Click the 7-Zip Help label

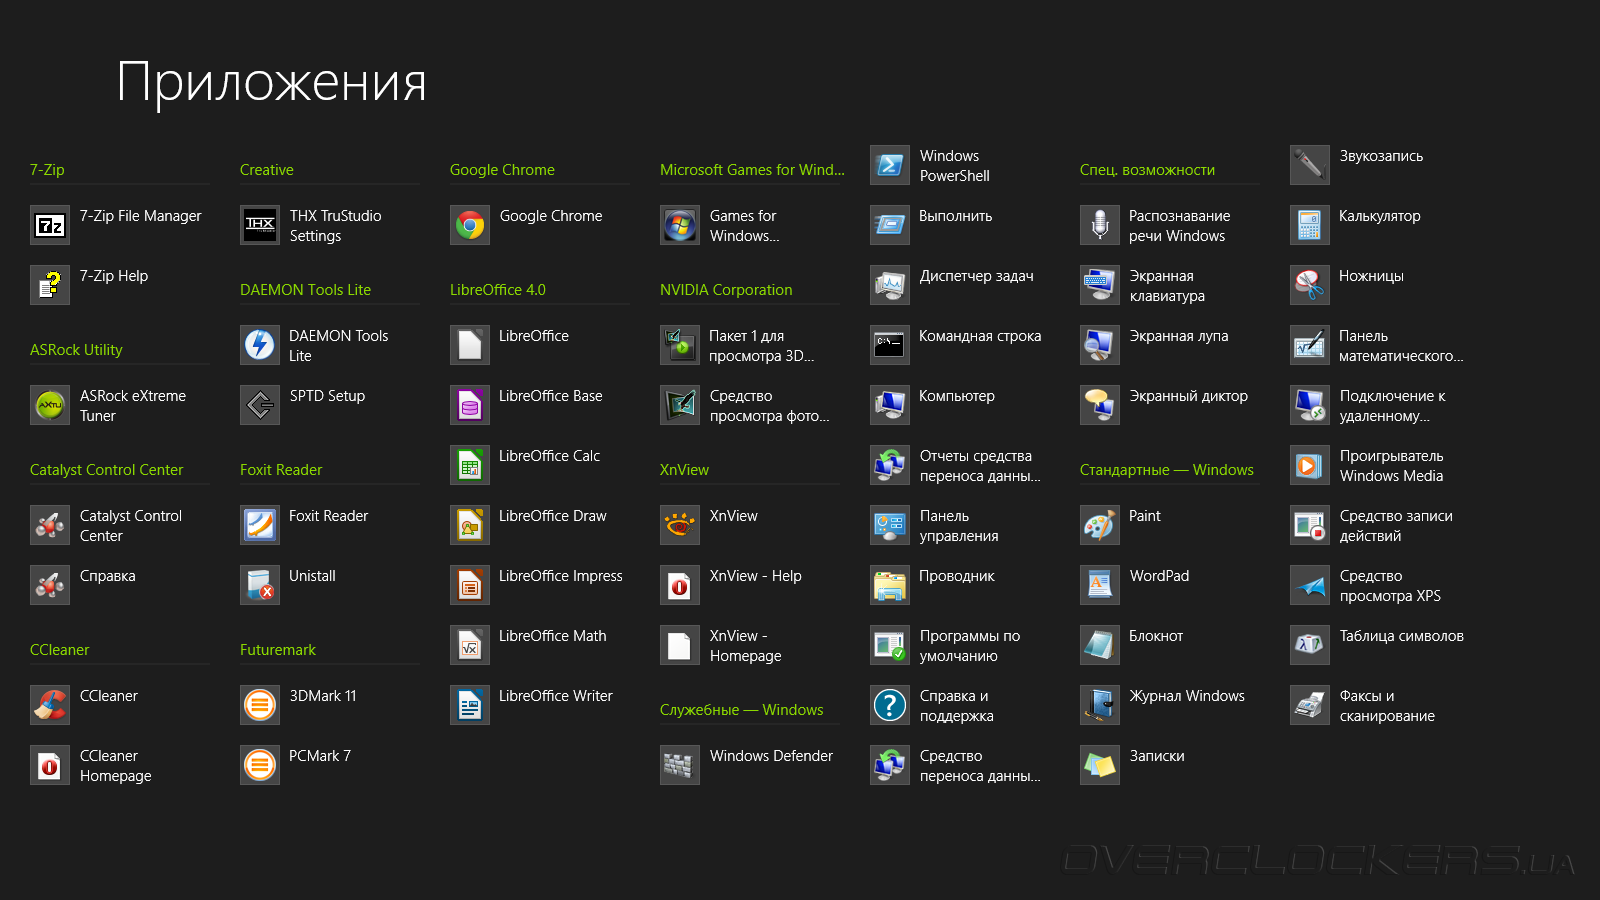tap(114, 276)
